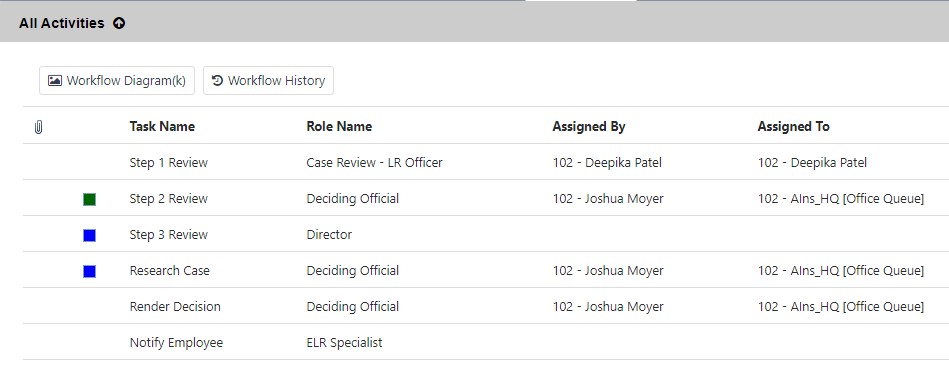Open the Workflow Diagram(k) button
This screenshot has width=949, height=371.
[x=117, y=80]
